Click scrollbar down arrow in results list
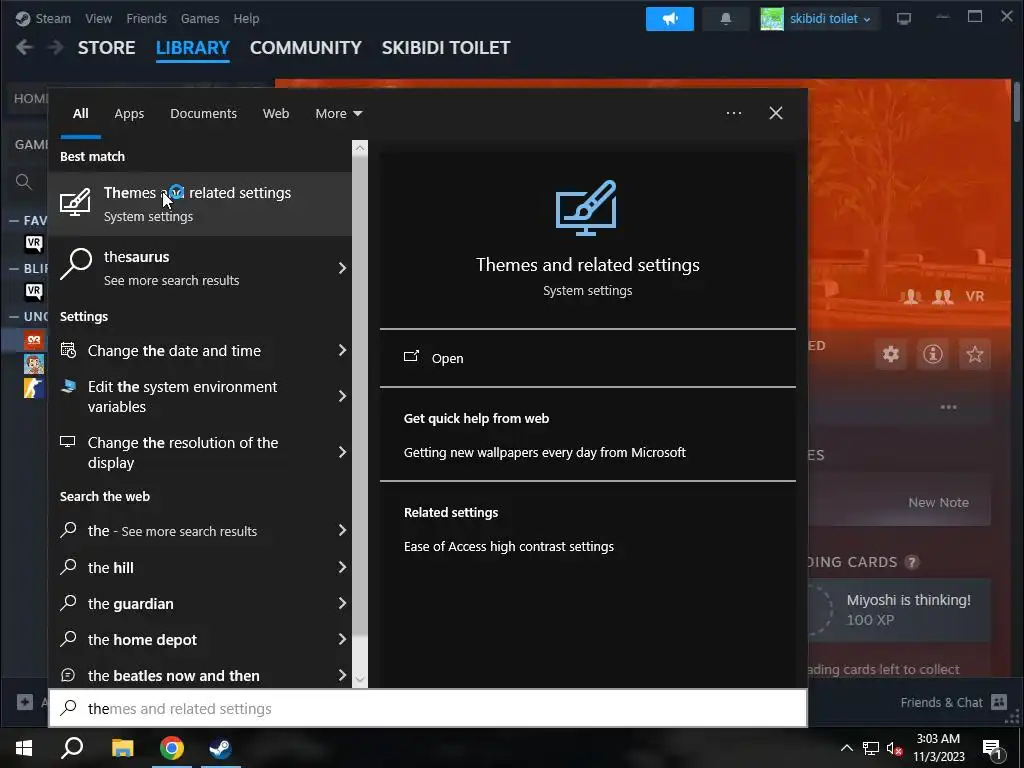The height and width of the screenshot is (768, 1024). point(360,679)
